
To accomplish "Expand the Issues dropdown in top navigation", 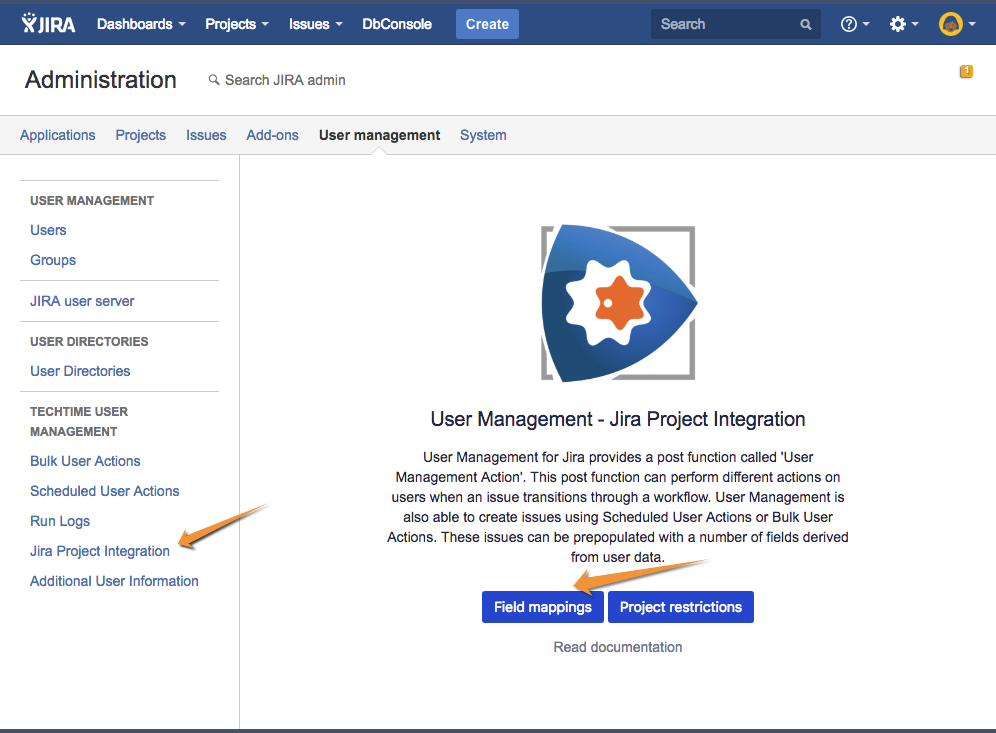I will point(316,24).
